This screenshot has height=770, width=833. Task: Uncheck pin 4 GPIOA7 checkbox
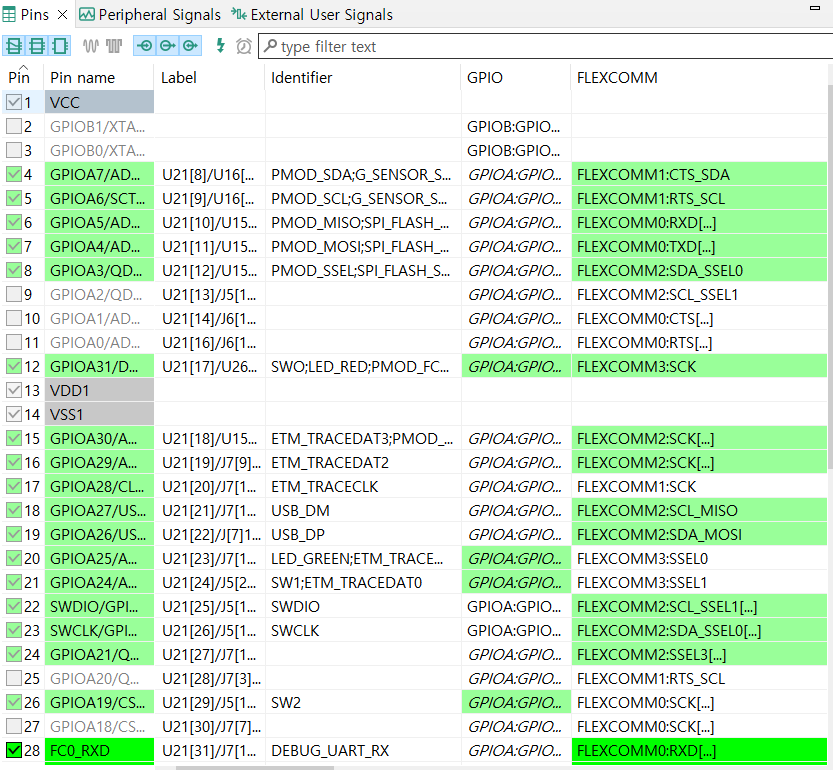tap(14, 174)
